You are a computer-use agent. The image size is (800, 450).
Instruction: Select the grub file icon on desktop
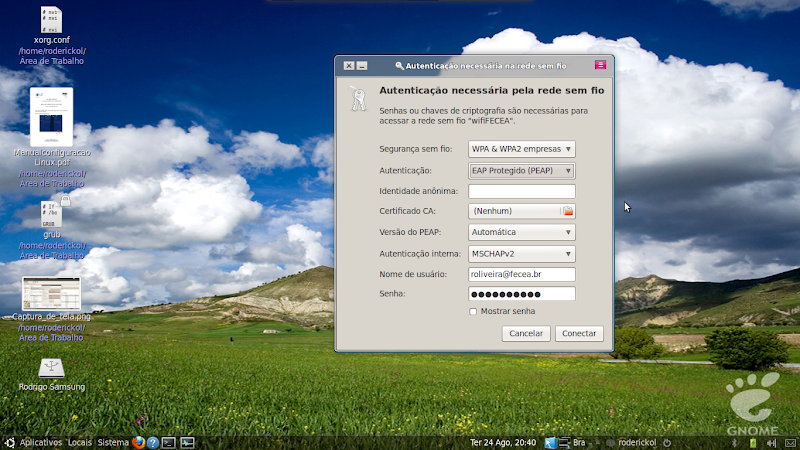click(52, 214)
